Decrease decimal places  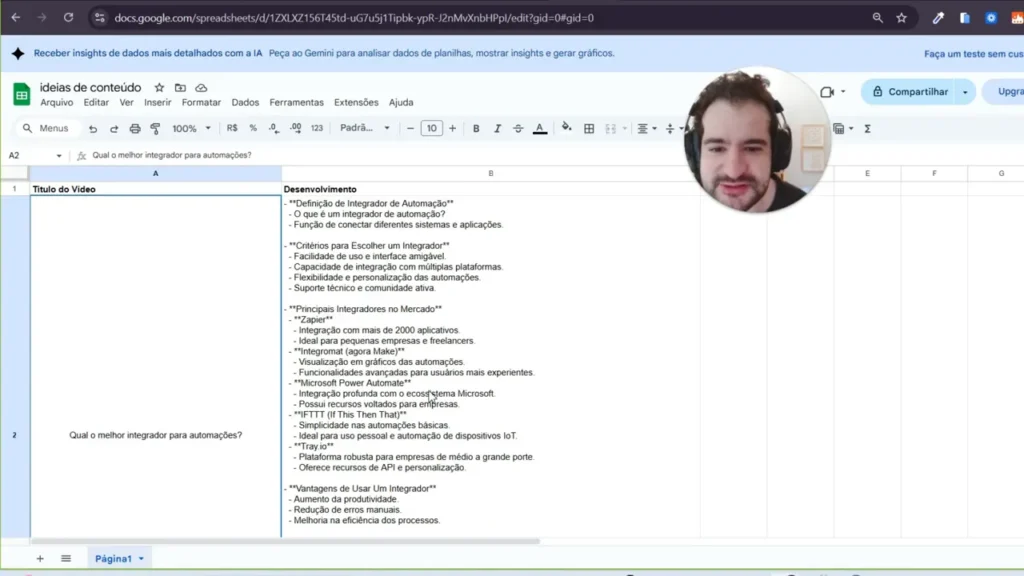click(x=272, y=129)
